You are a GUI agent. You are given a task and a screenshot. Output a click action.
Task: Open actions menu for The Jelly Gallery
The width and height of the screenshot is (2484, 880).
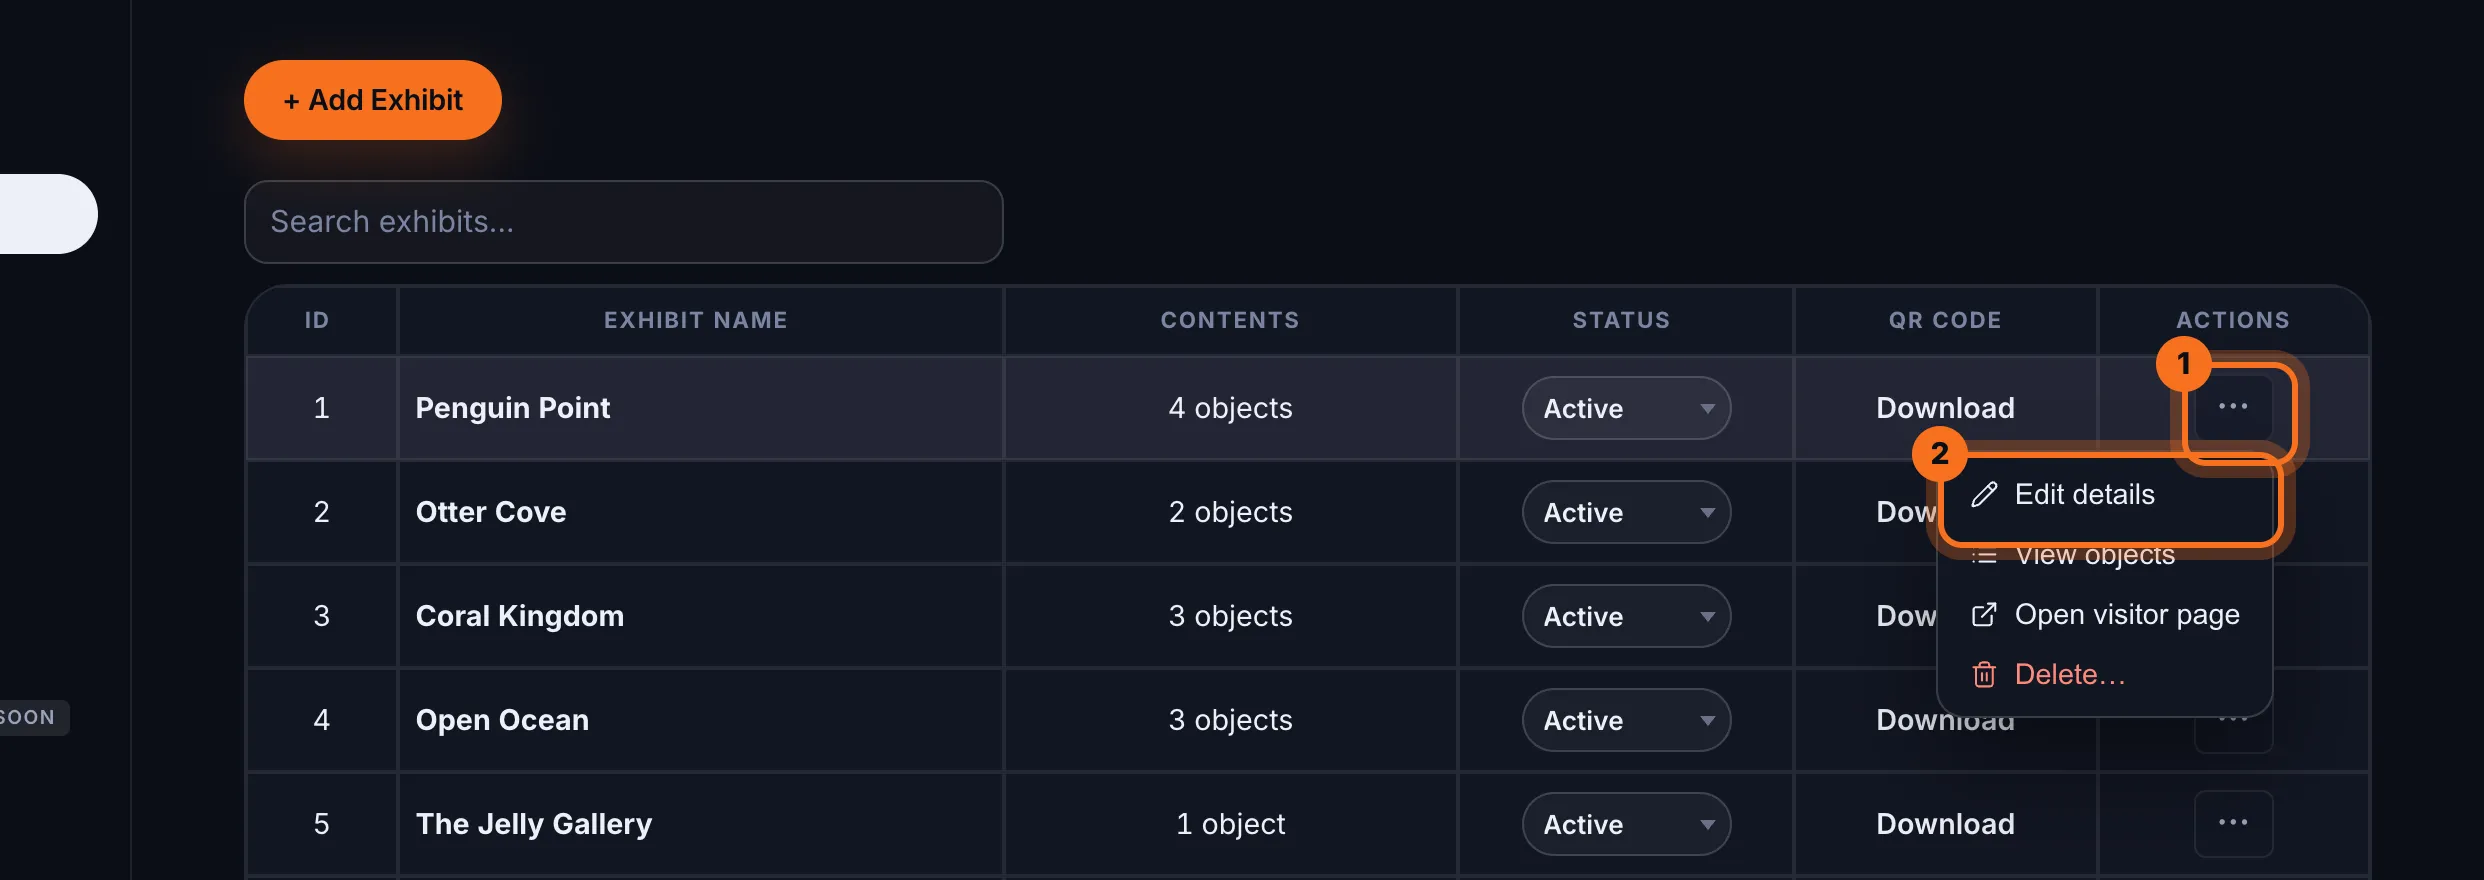pyautogui.click(x=2233, y=823)
